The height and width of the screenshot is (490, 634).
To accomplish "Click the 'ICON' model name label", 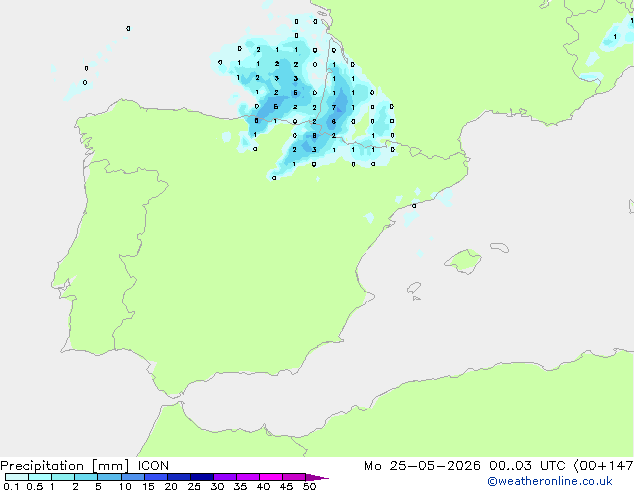I will [153, 466].
